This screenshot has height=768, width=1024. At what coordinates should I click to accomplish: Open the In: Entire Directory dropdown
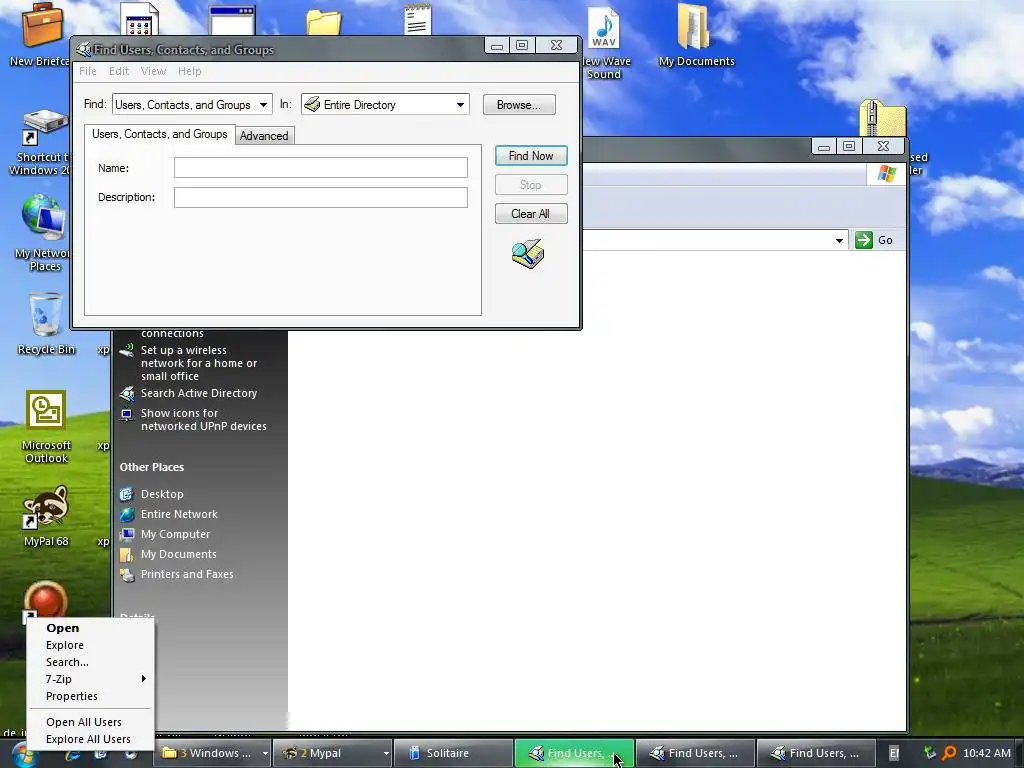click(460, 104)
